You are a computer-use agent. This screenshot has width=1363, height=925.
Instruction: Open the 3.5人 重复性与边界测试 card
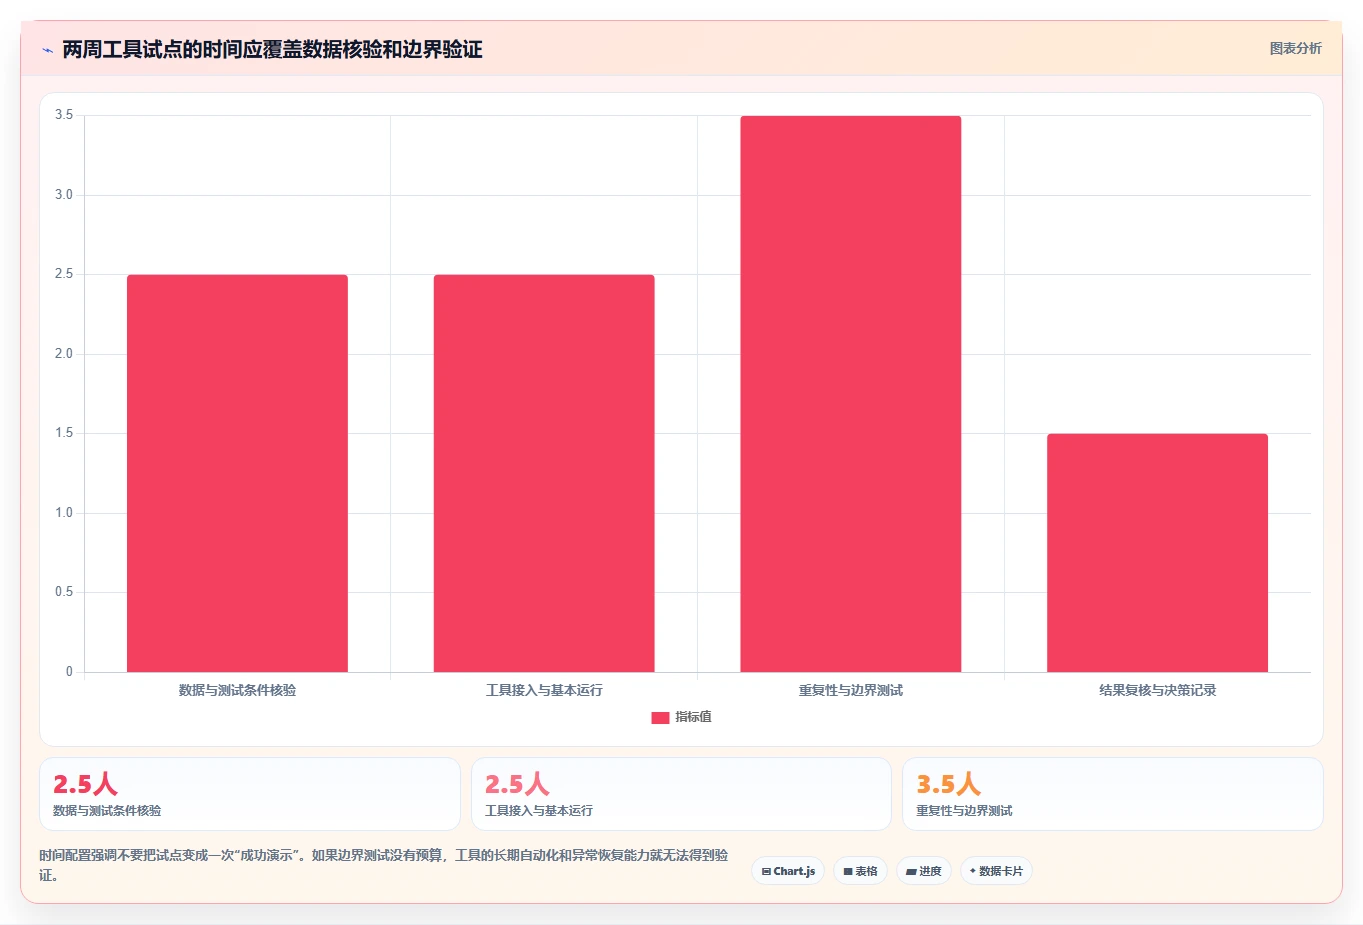pos(1113,794)
